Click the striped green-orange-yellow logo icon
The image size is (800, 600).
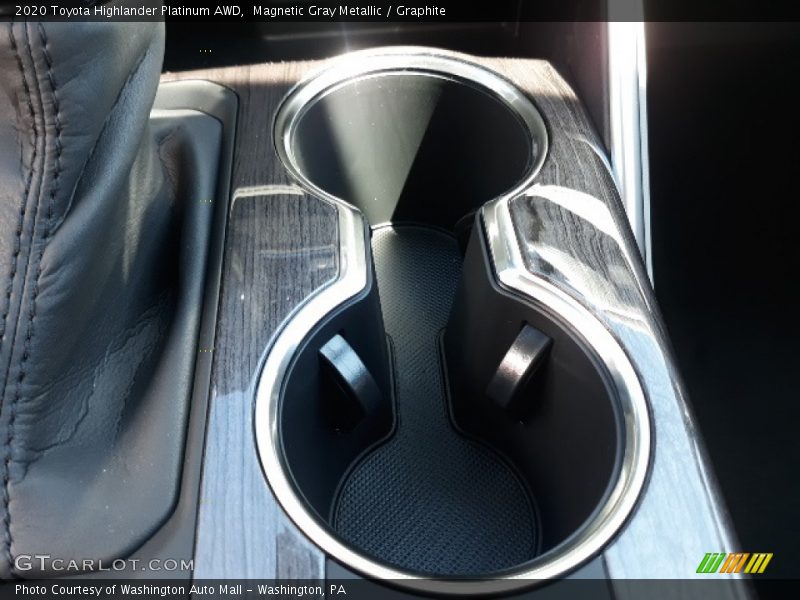pos(734,563)
